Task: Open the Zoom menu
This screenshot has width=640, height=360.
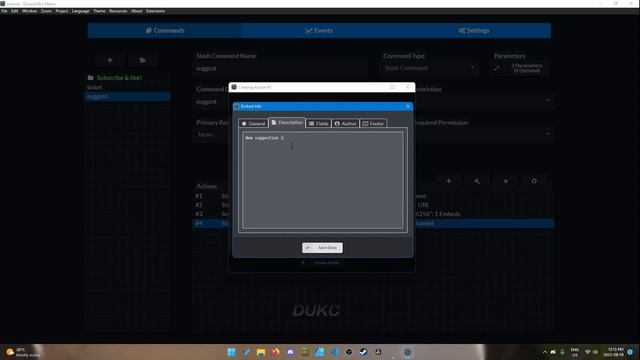Action: 46,11
